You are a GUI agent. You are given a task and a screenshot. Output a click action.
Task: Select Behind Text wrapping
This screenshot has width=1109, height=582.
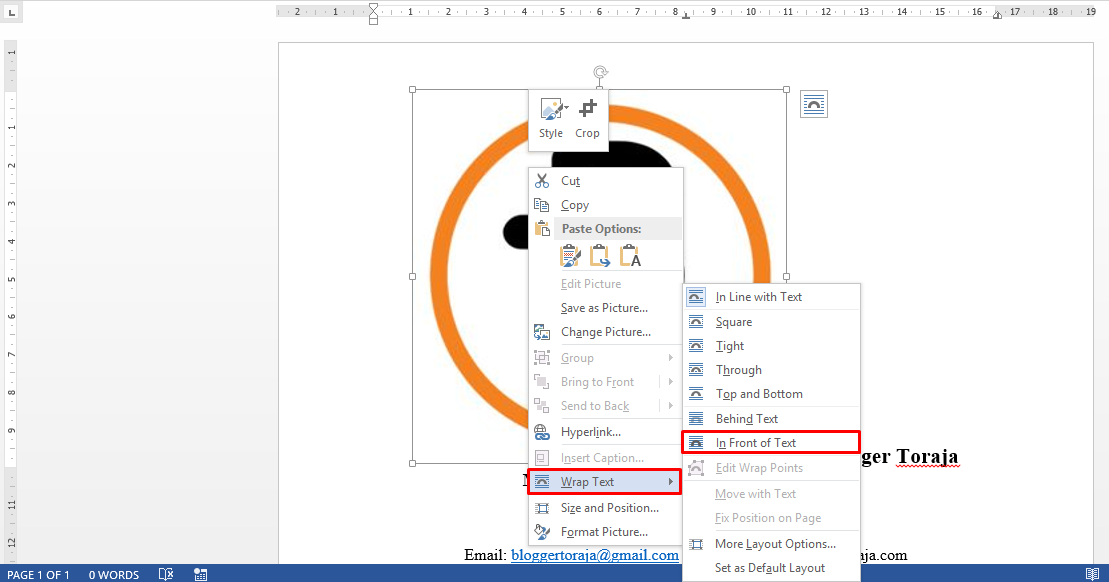(x=772, y=419)
